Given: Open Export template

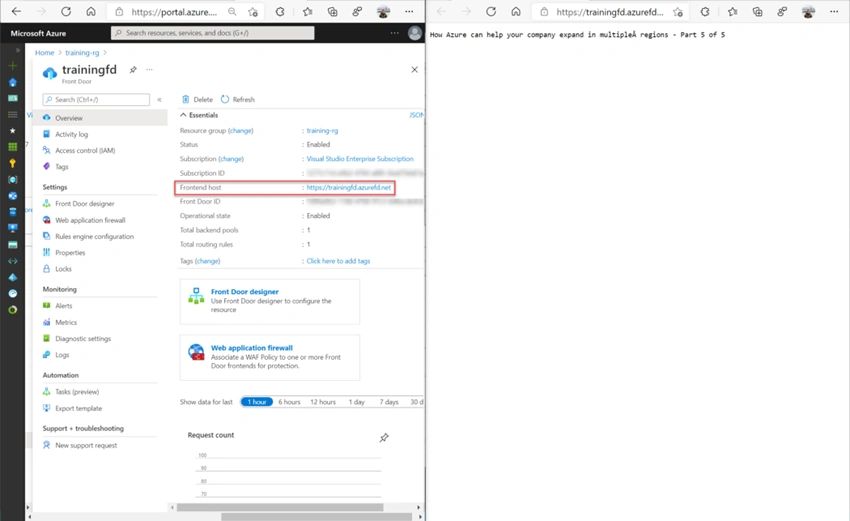Looking at the screenshot, I should pos(78,409).
